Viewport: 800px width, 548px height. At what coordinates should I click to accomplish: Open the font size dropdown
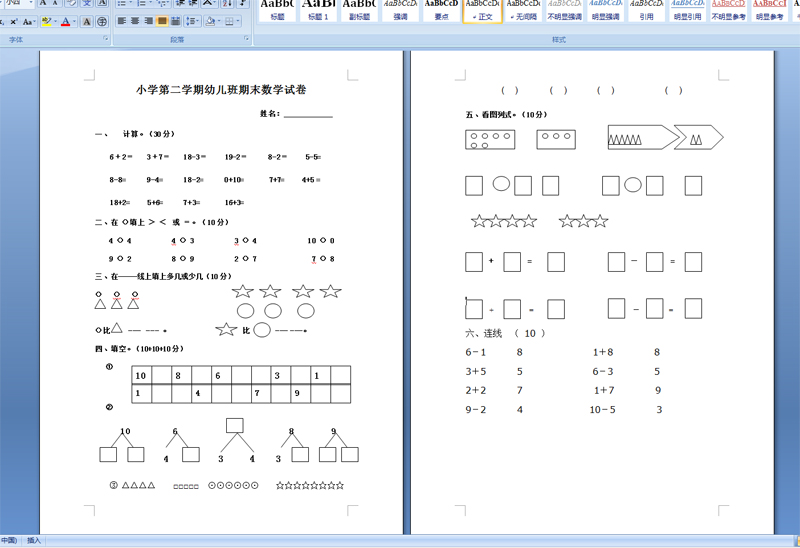pyautogui.click(x=31, y=3)
